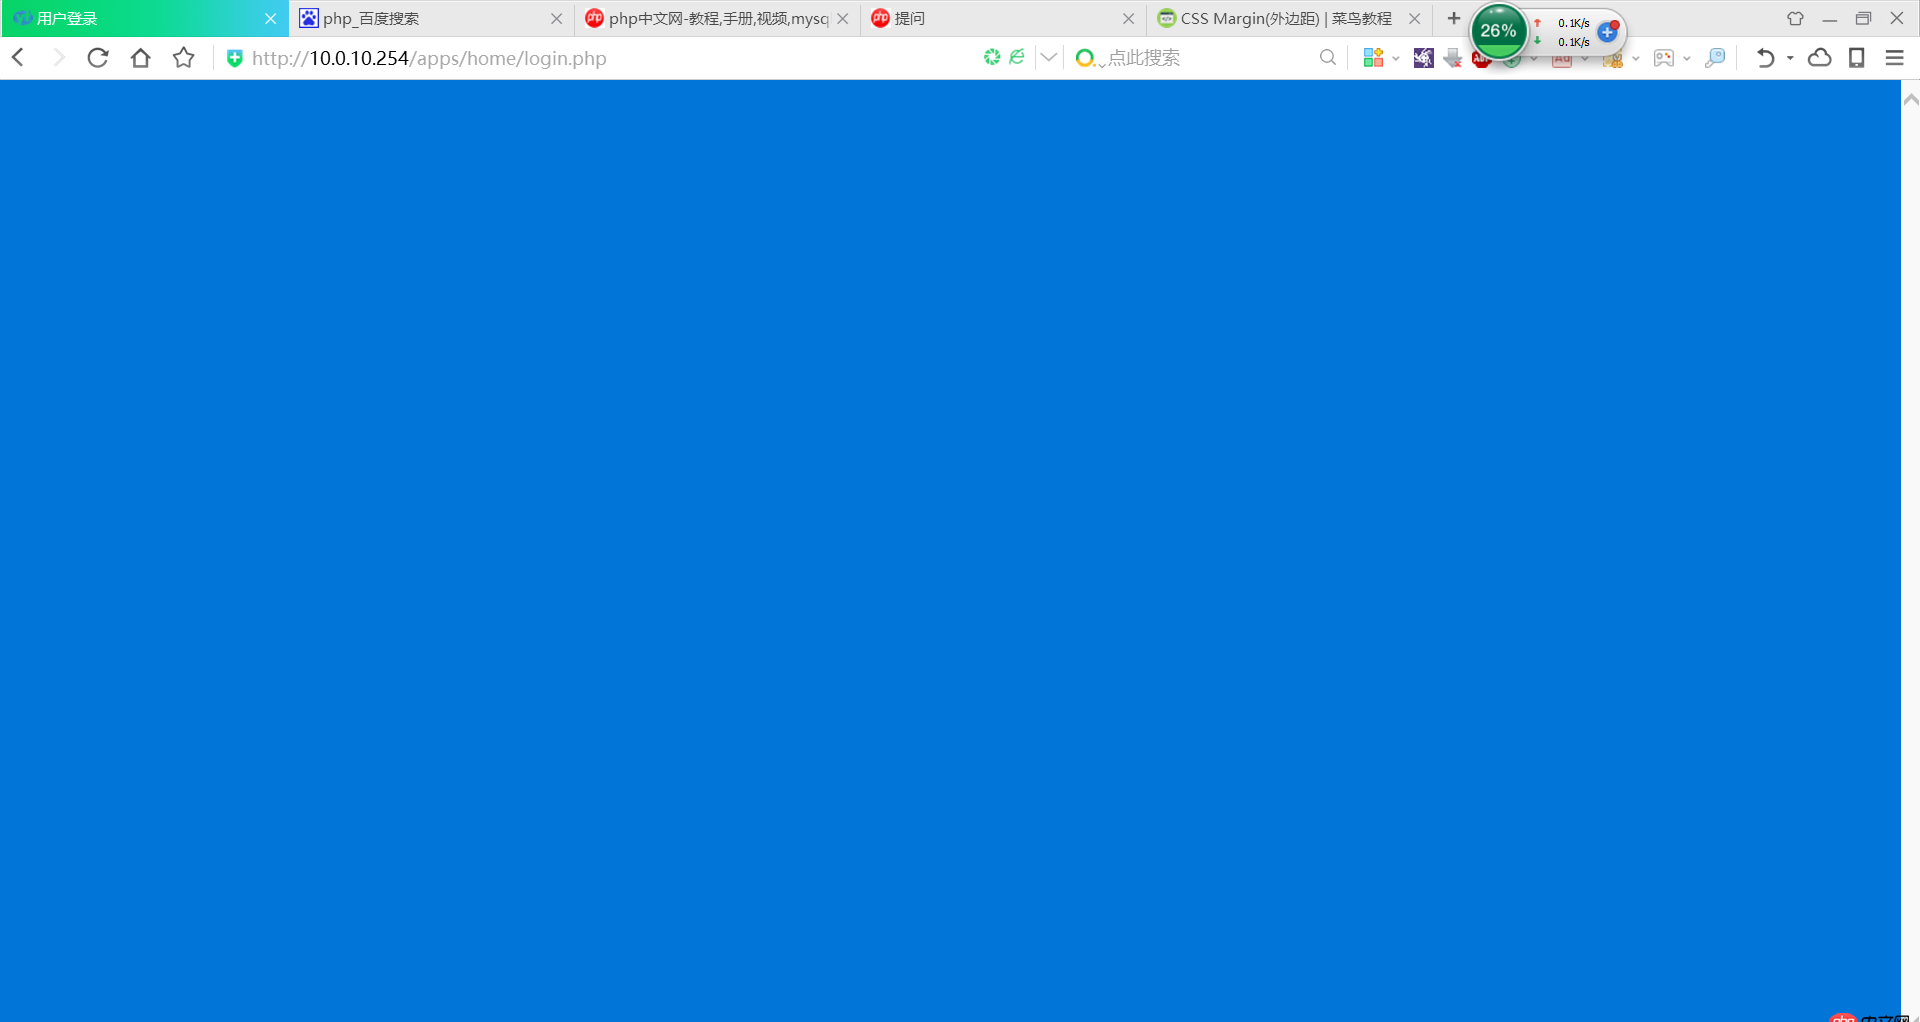
Task: Select the CSS Margin 菜鸟教程 tab
Action: [1280, 18]
